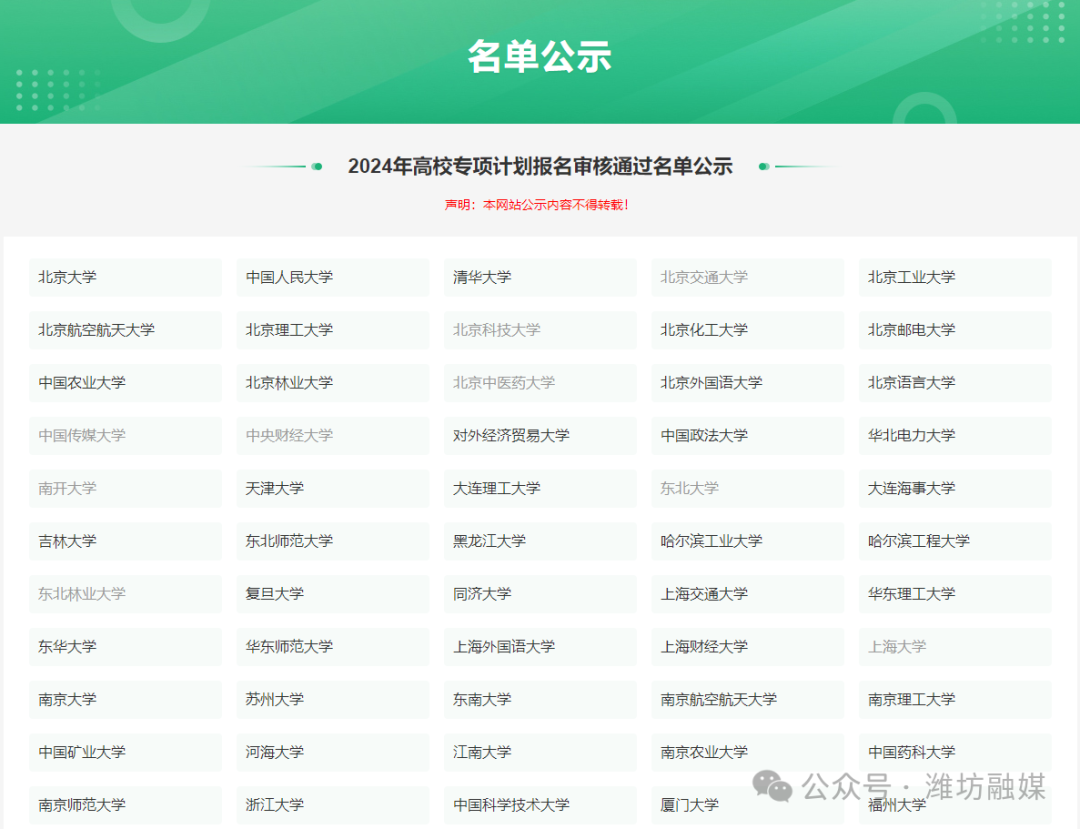This screenshot has width=1080, height=829.
Task: Open 北京航空航天大学 entry
Action: coord(125,330)
